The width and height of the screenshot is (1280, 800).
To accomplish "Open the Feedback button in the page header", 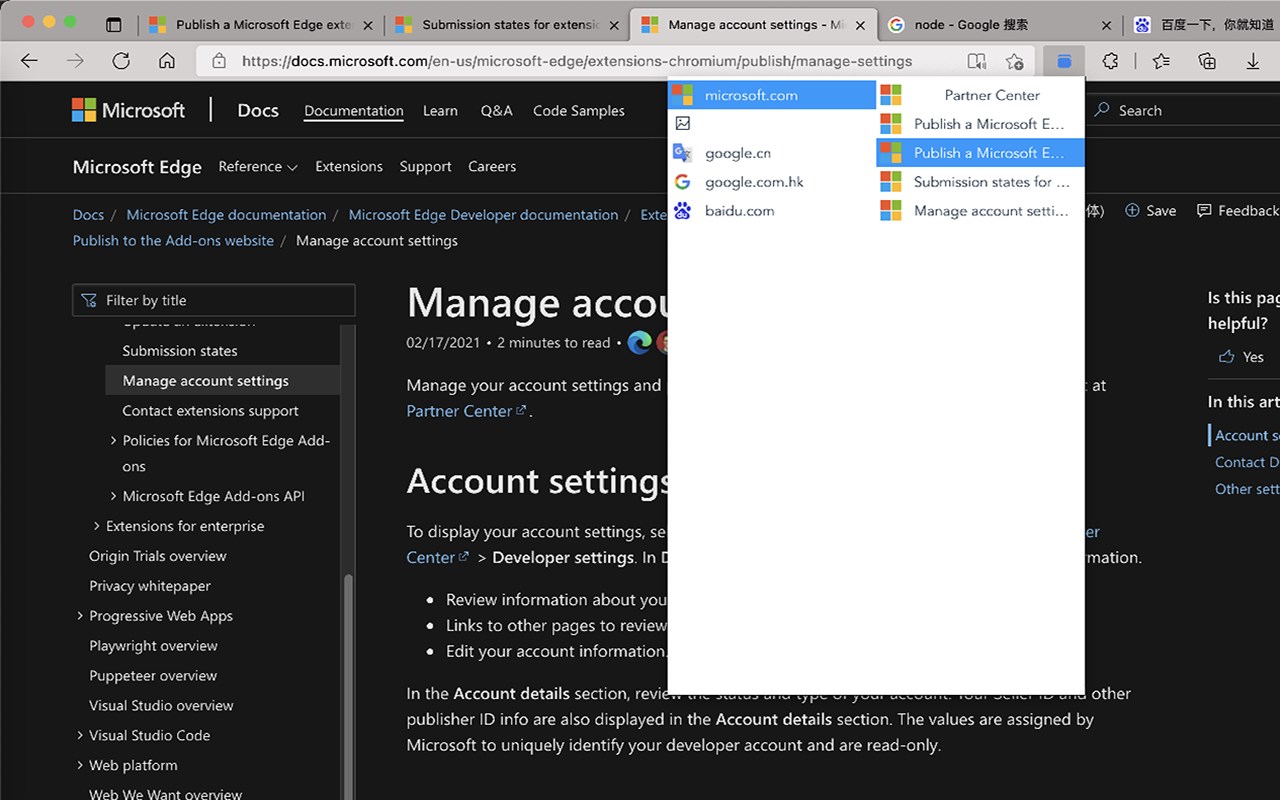I will [x=1238, y=210].
